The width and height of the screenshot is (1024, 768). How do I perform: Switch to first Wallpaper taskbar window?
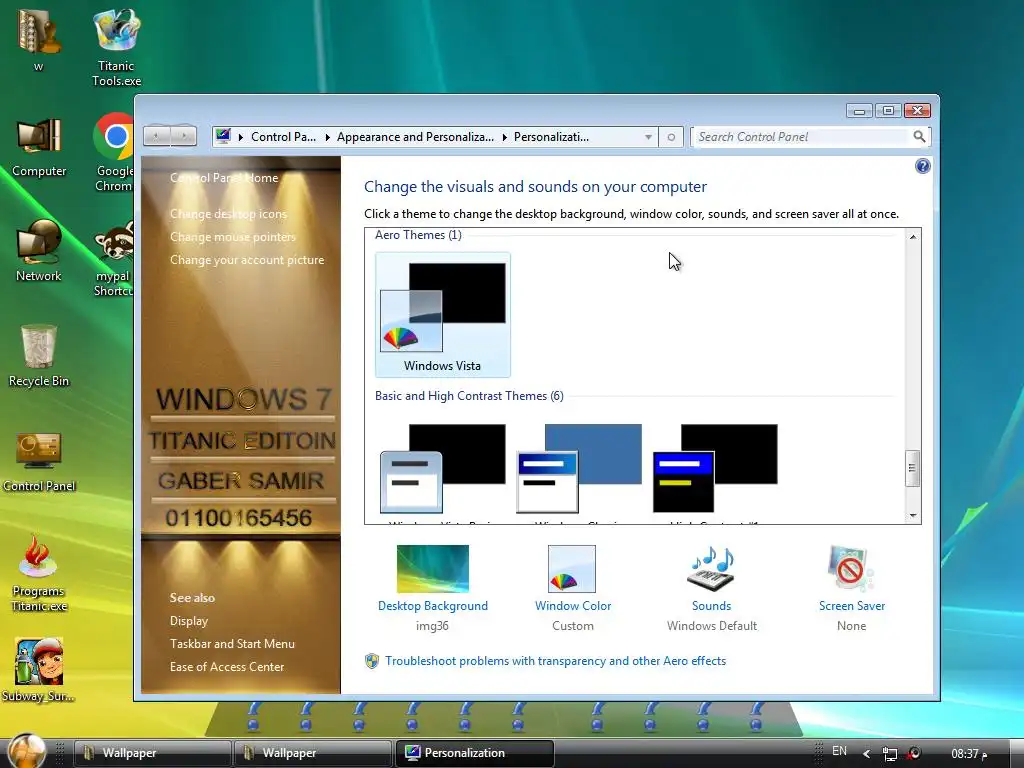pyautogui.click(x=152, y=753)
